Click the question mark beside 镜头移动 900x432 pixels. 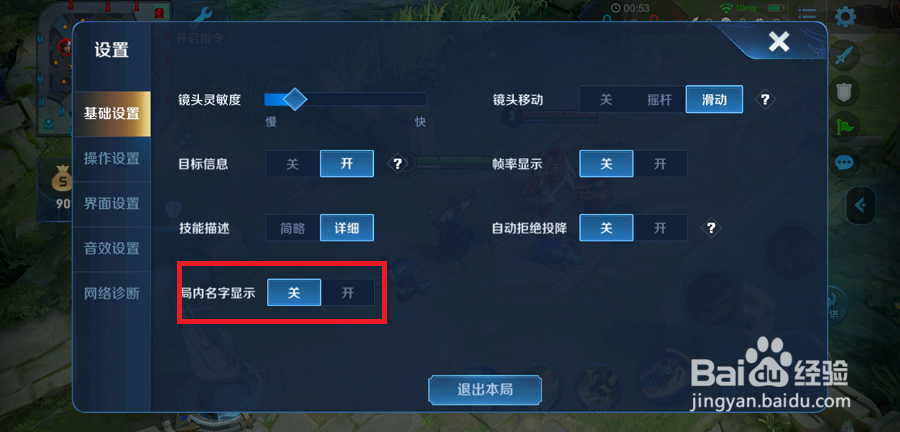[765, 100]
